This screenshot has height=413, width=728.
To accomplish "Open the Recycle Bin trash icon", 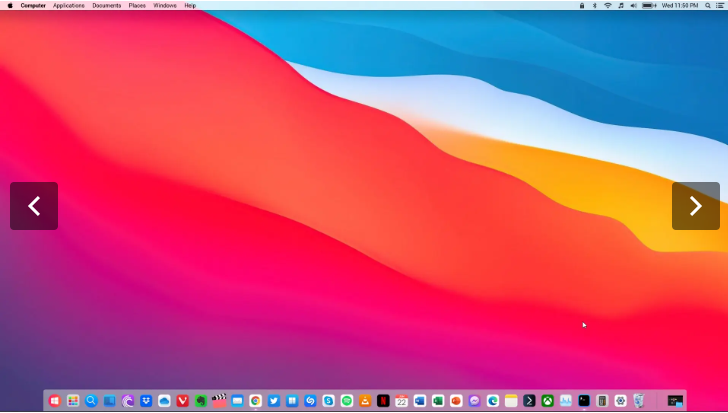I will 638,401.
